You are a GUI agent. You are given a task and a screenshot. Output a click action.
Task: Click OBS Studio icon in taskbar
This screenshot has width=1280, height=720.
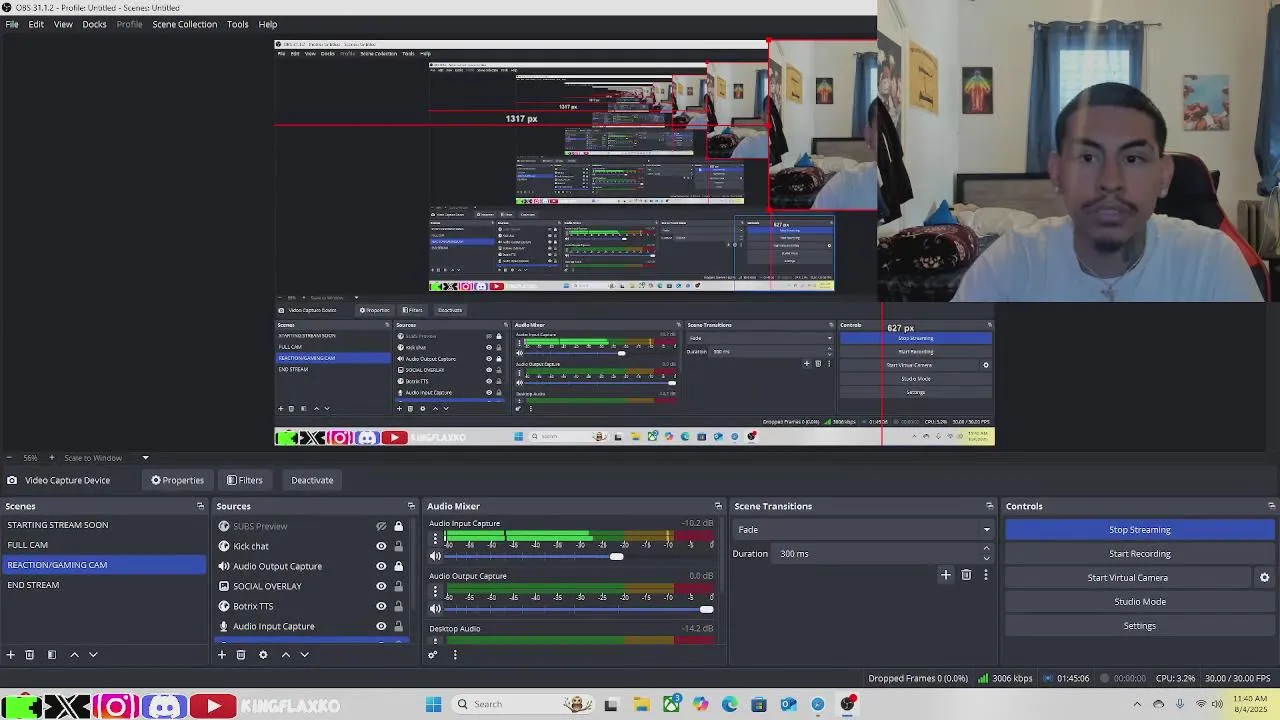[848, 704]
